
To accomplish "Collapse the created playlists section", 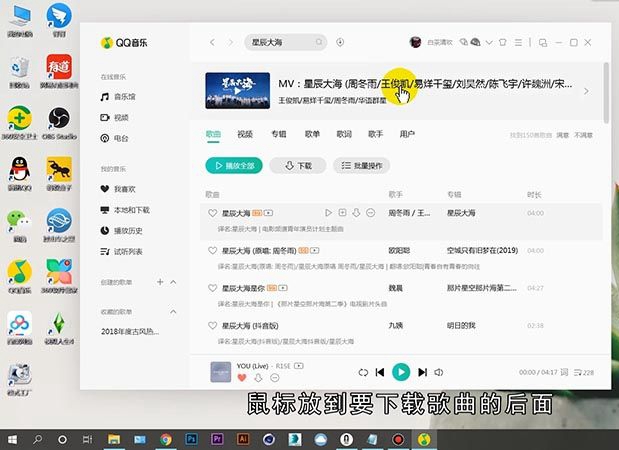I will (x=173, y=282).
